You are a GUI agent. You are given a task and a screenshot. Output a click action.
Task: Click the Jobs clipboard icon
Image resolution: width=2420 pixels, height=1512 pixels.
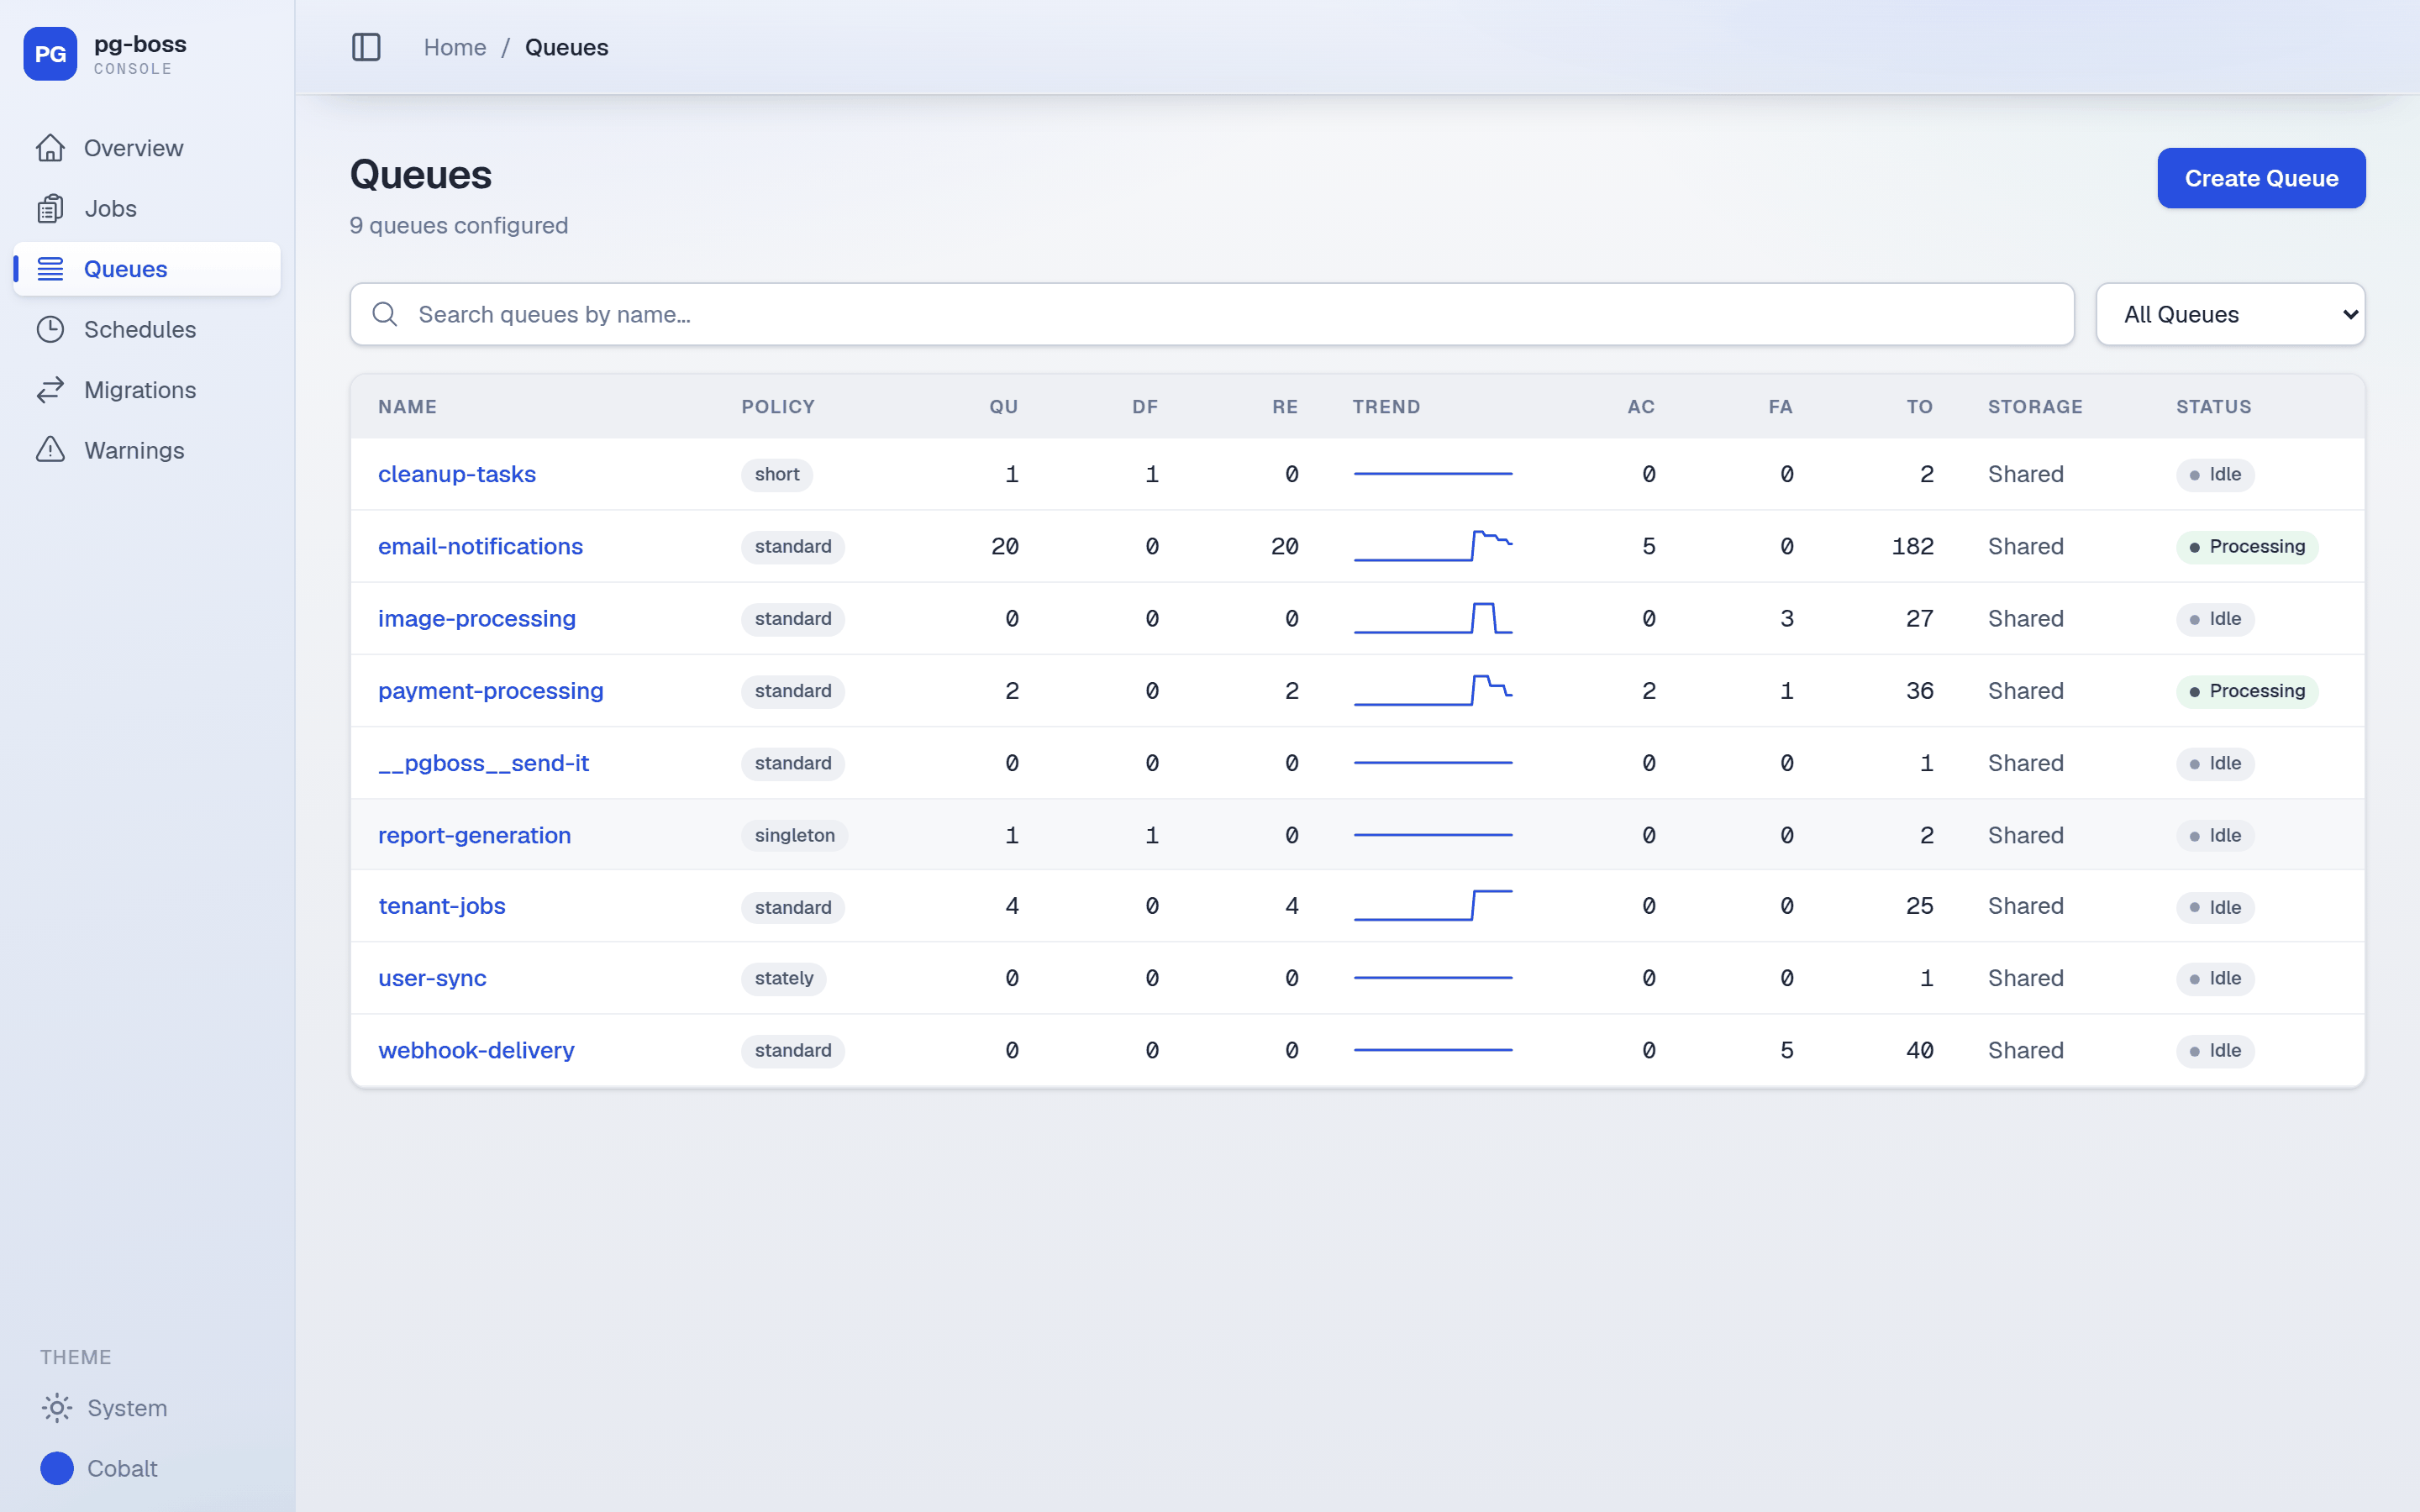point(50,208)
